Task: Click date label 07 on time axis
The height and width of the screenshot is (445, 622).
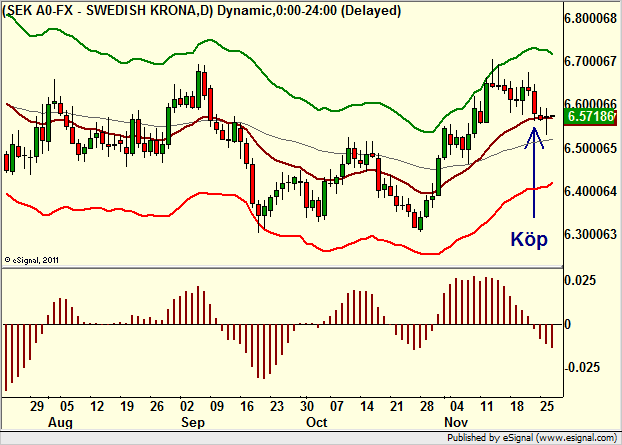Action: pos(337,407)
